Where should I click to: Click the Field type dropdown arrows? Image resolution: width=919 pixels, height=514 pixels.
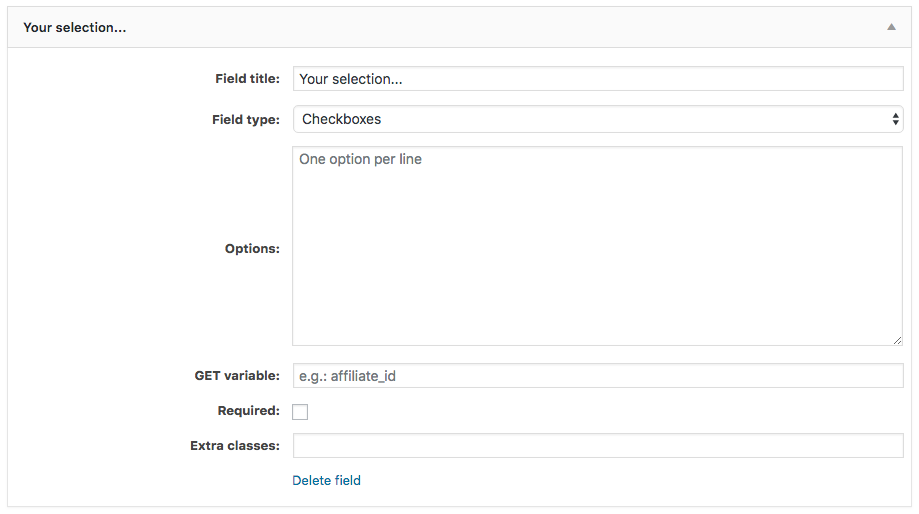tap(895, 119)
